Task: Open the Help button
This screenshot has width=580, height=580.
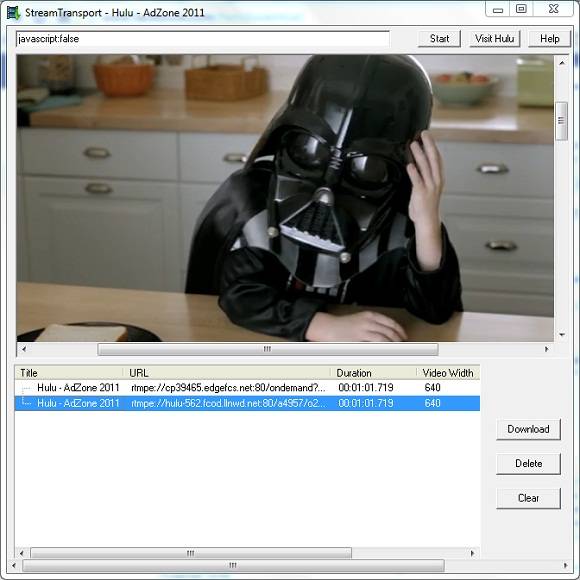Action: click(x=549, y=38)
